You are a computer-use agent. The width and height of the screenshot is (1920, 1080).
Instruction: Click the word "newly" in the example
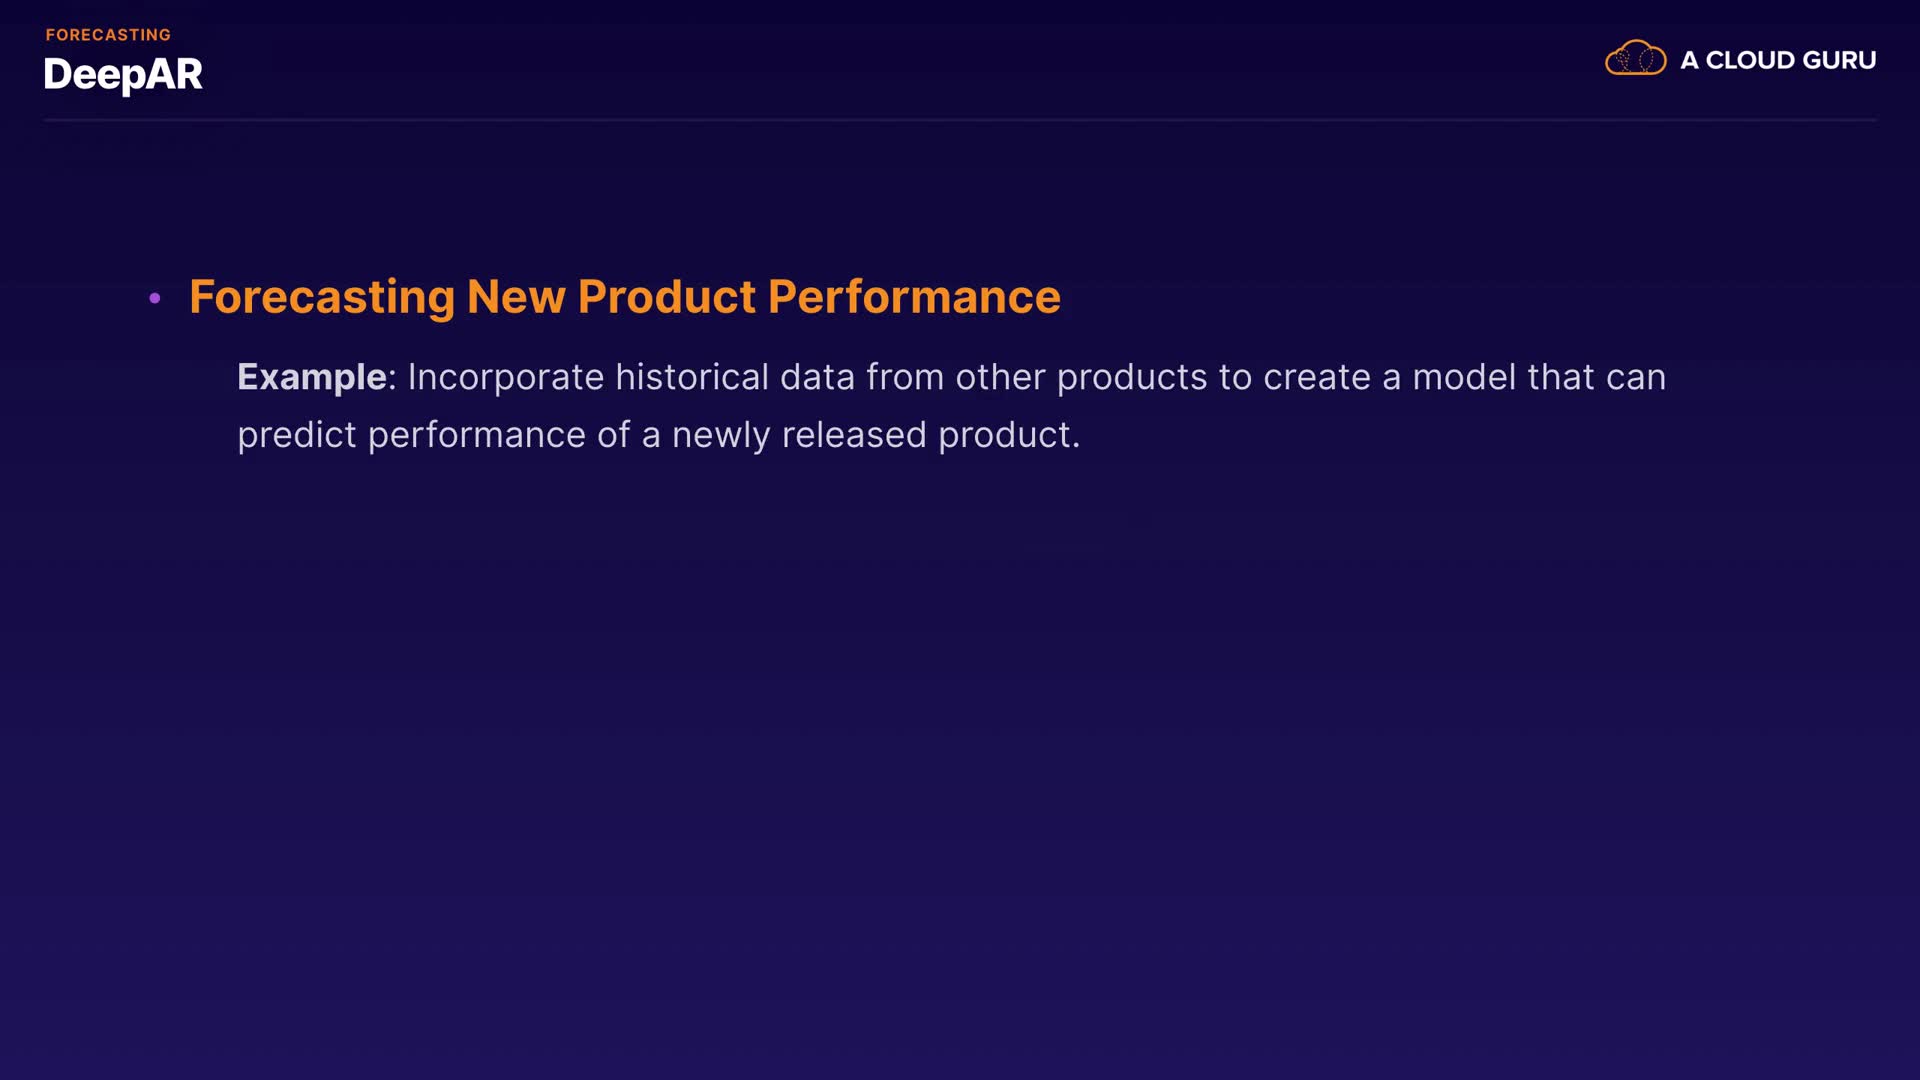pos(720,435)
